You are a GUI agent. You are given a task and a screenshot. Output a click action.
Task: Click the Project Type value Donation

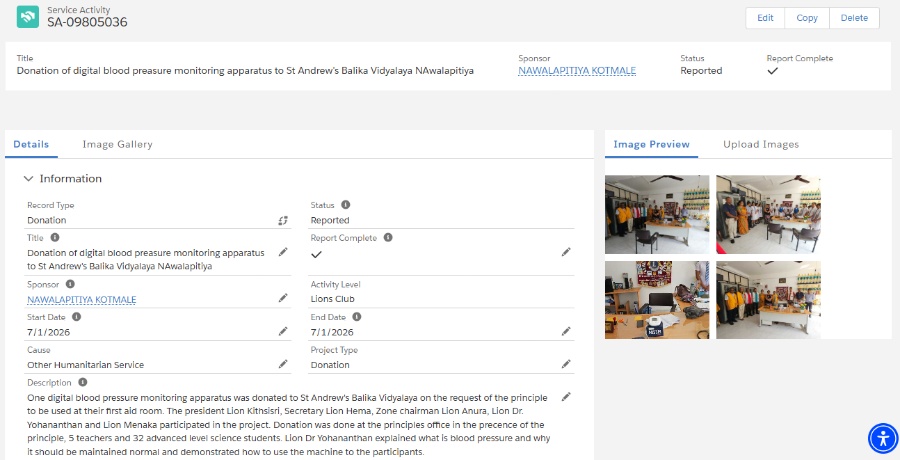330,365
